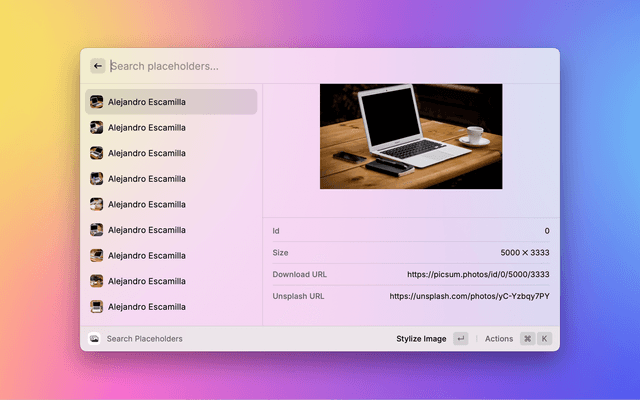Image resolution: width=640 pixels, height=400 pixels.
Task: Open the unsplash.com photo URL
Action: (469, 296)
